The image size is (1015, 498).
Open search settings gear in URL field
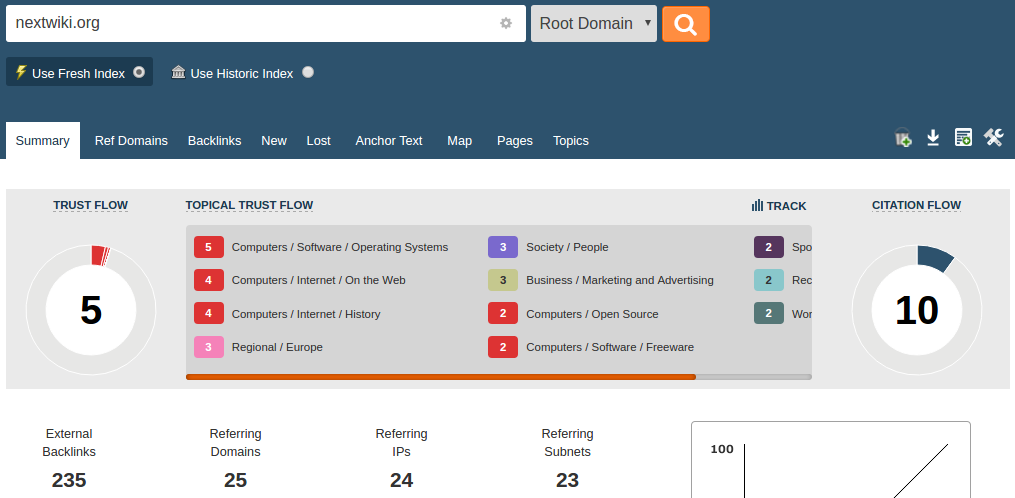tap(506, 23)
